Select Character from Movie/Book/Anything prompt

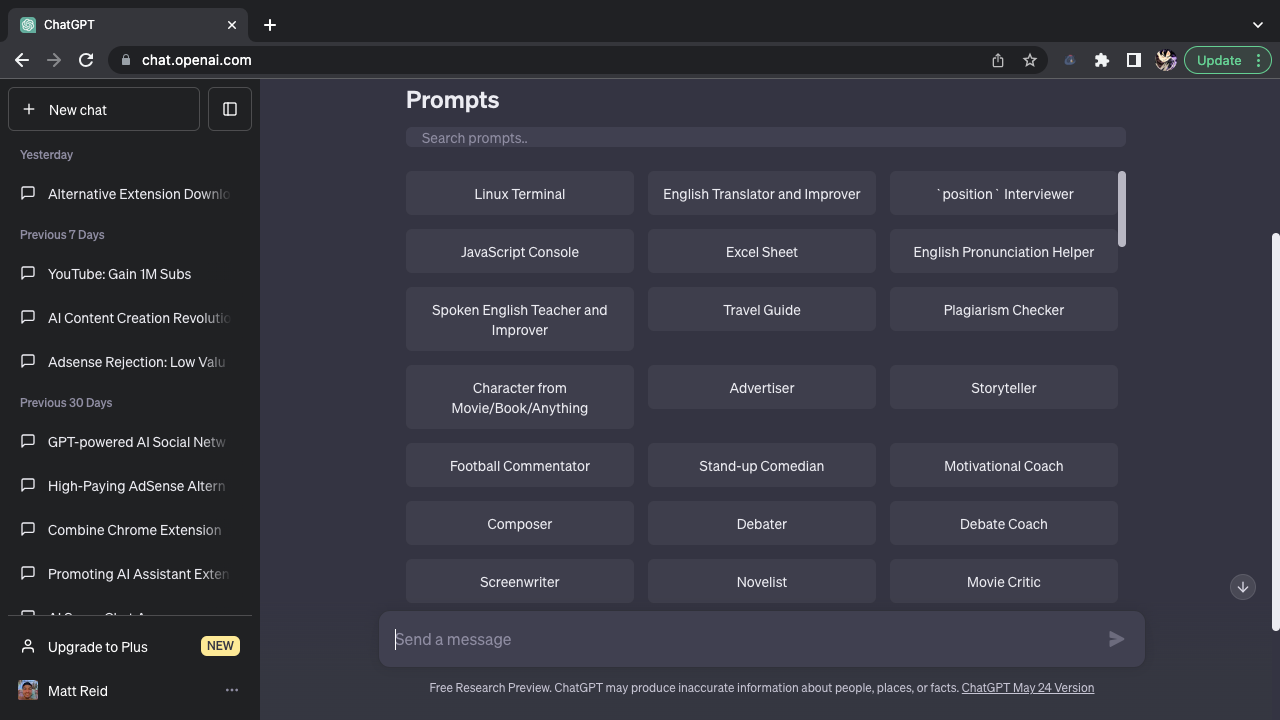point(520,397)
